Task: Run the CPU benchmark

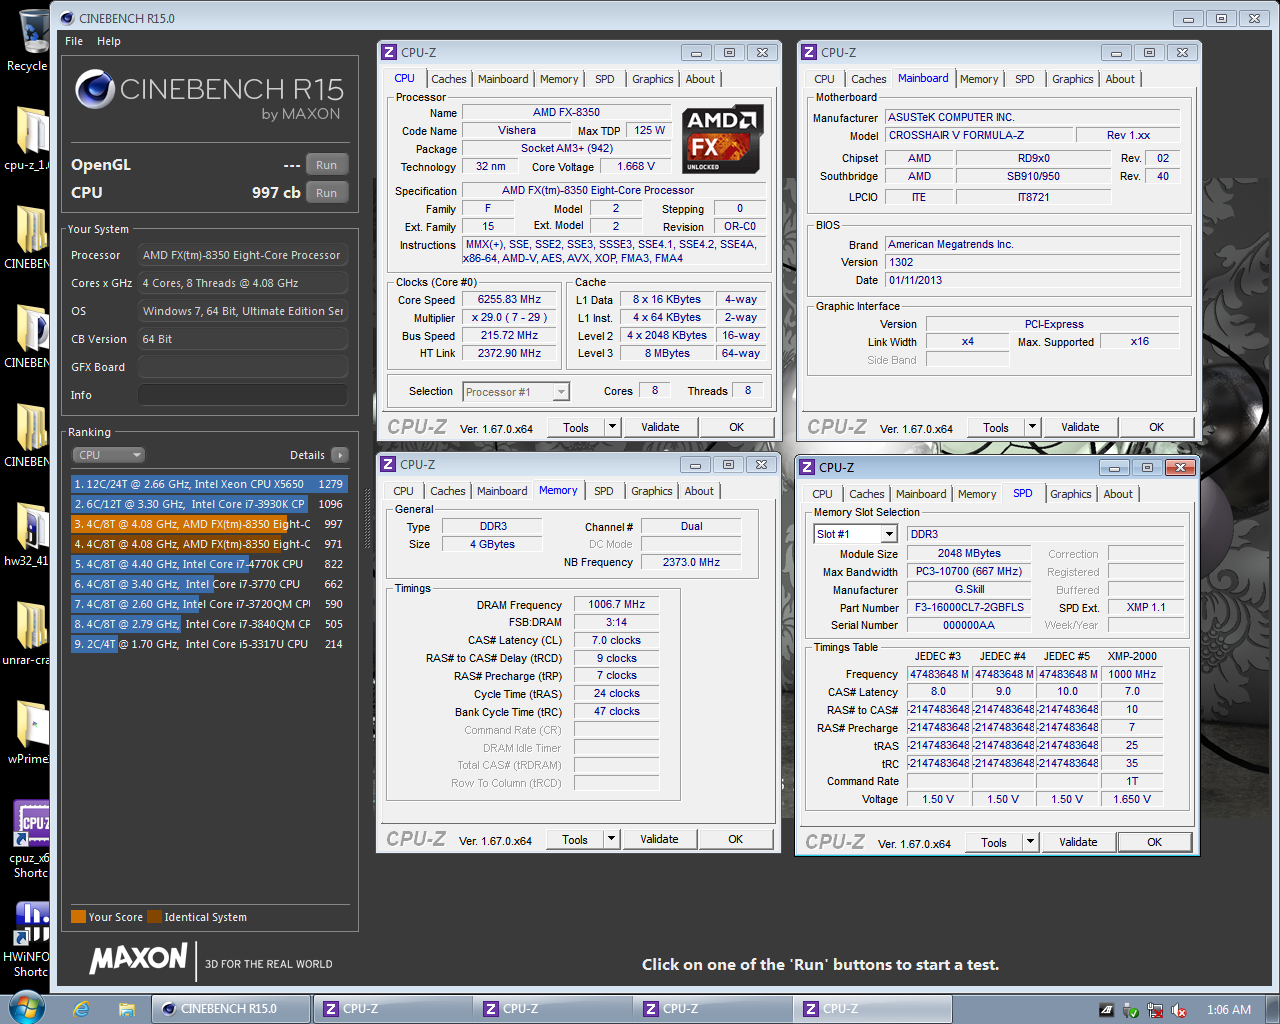Action: 327,193
